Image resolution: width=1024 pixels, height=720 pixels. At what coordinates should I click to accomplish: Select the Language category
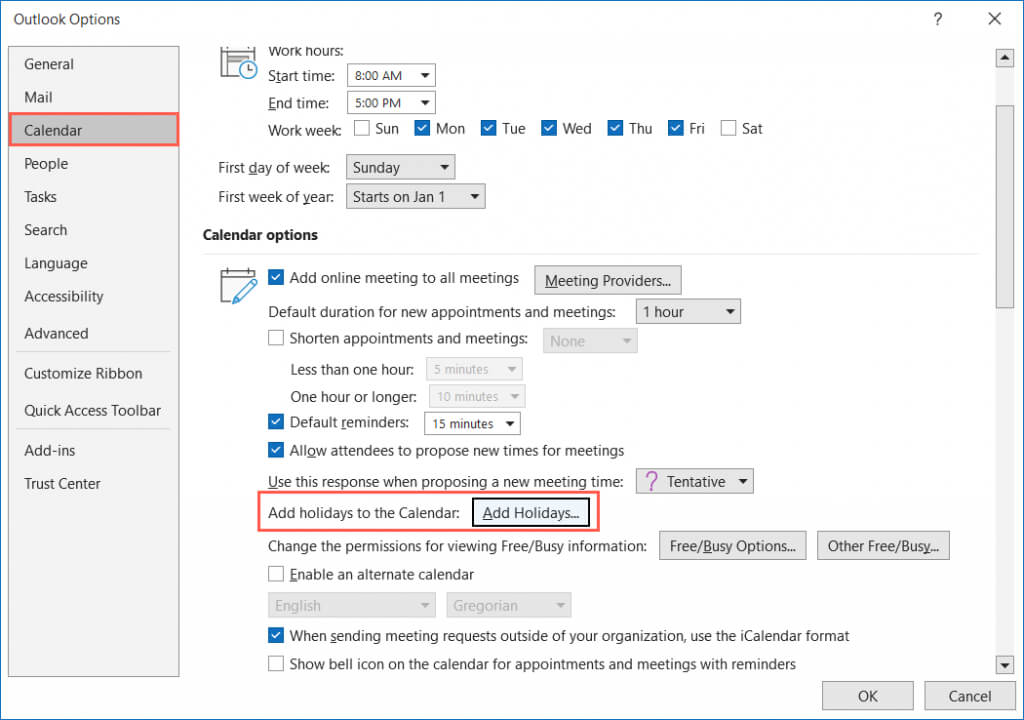click(x=93, y=263)
